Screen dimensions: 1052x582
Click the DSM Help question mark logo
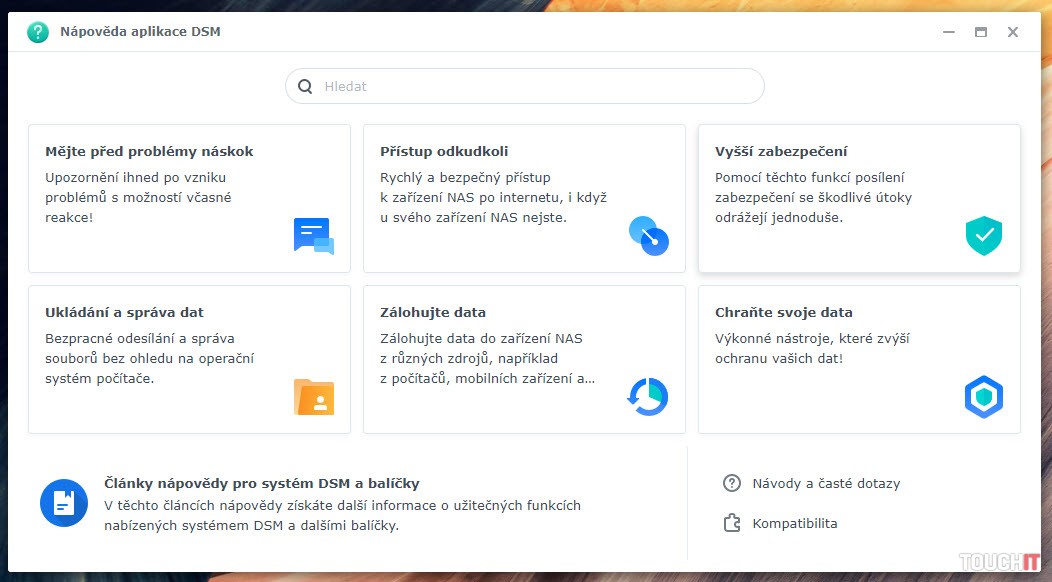pyautogui.click(x=38, y=32)
